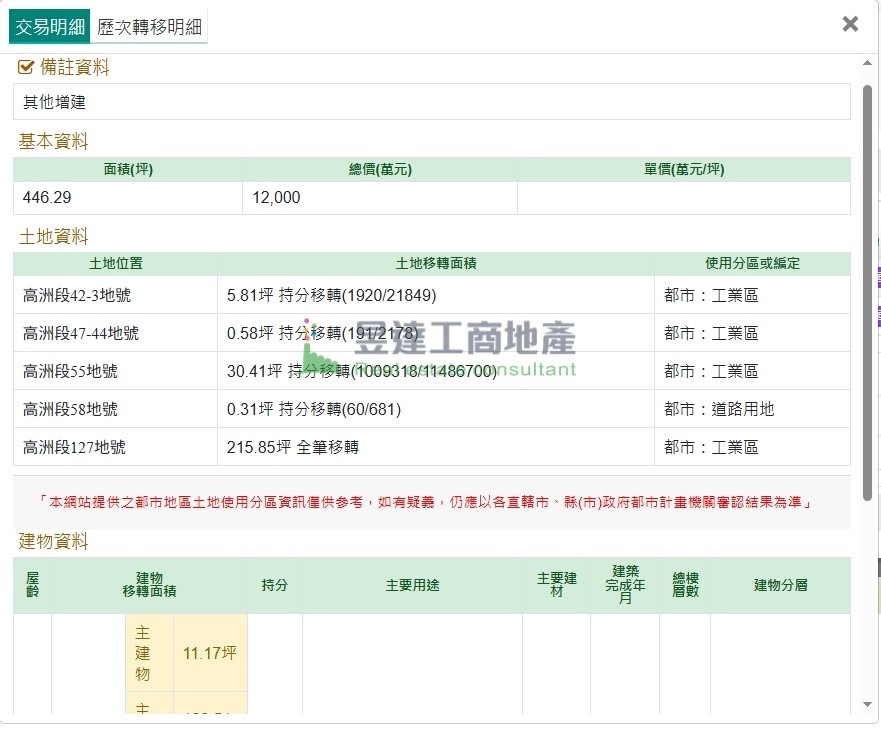This screenshot has height=737, width=881.
Task: Click the 高洲段55地號 land entry
Action: click(115, 372)
